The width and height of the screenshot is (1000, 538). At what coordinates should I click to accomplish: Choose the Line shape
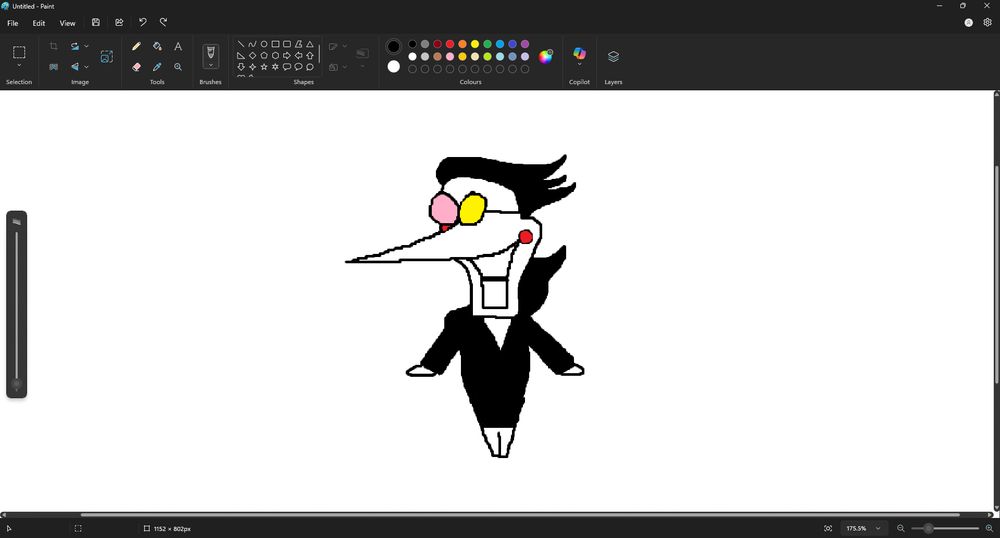[241, 44]
